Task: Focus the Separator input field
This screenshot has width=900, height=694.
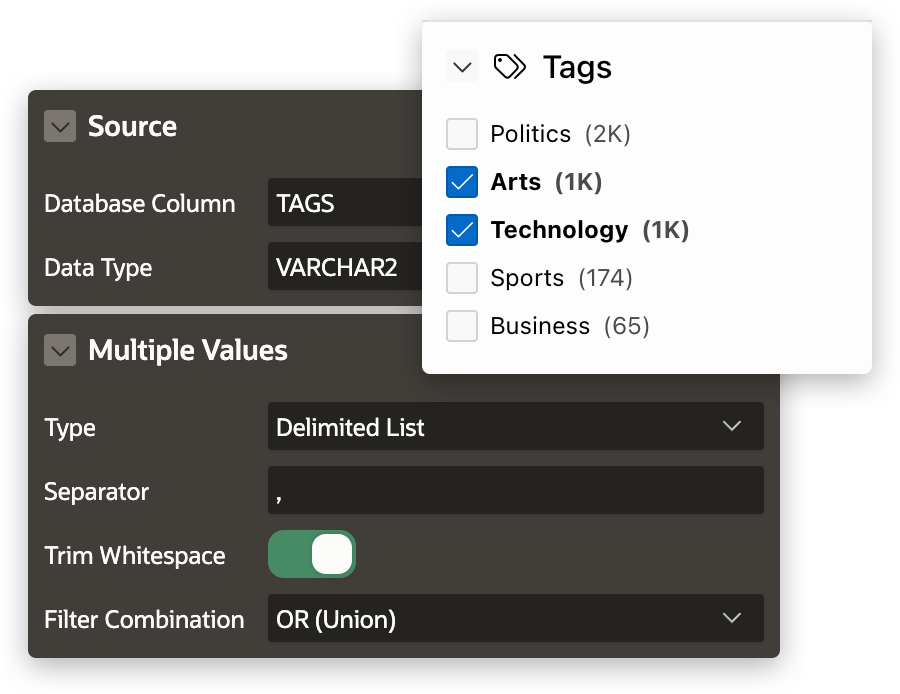Action: coord(515,491)
